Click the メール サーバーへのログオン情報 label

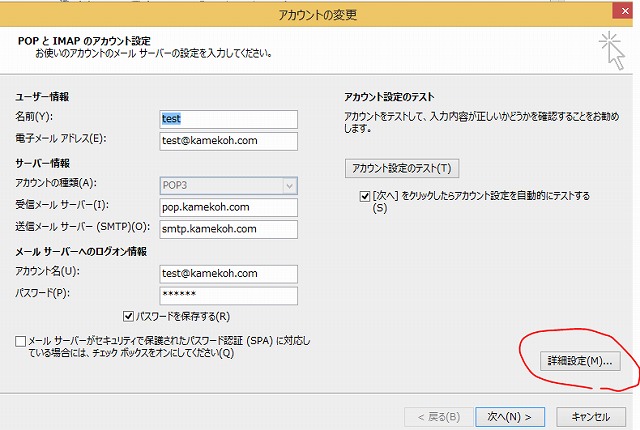(81, 252)
